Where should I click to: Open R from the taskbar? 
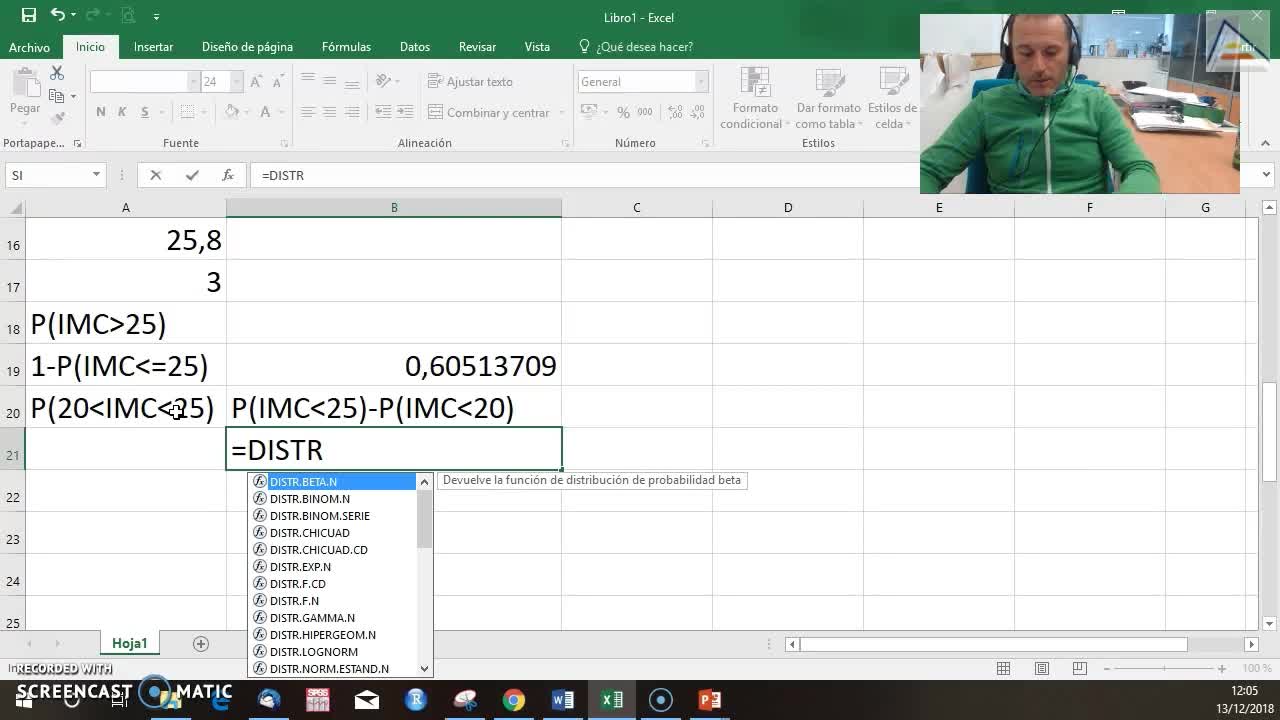tap(415, 700)
